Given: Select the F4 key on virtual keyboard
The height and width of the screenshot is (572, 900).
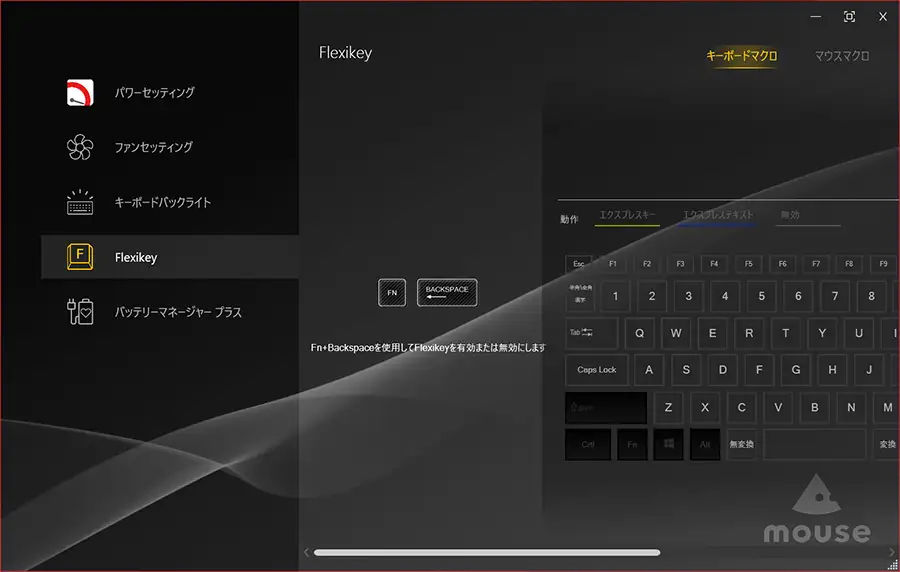Looking at the screenshot, I should tap(714, 264).
